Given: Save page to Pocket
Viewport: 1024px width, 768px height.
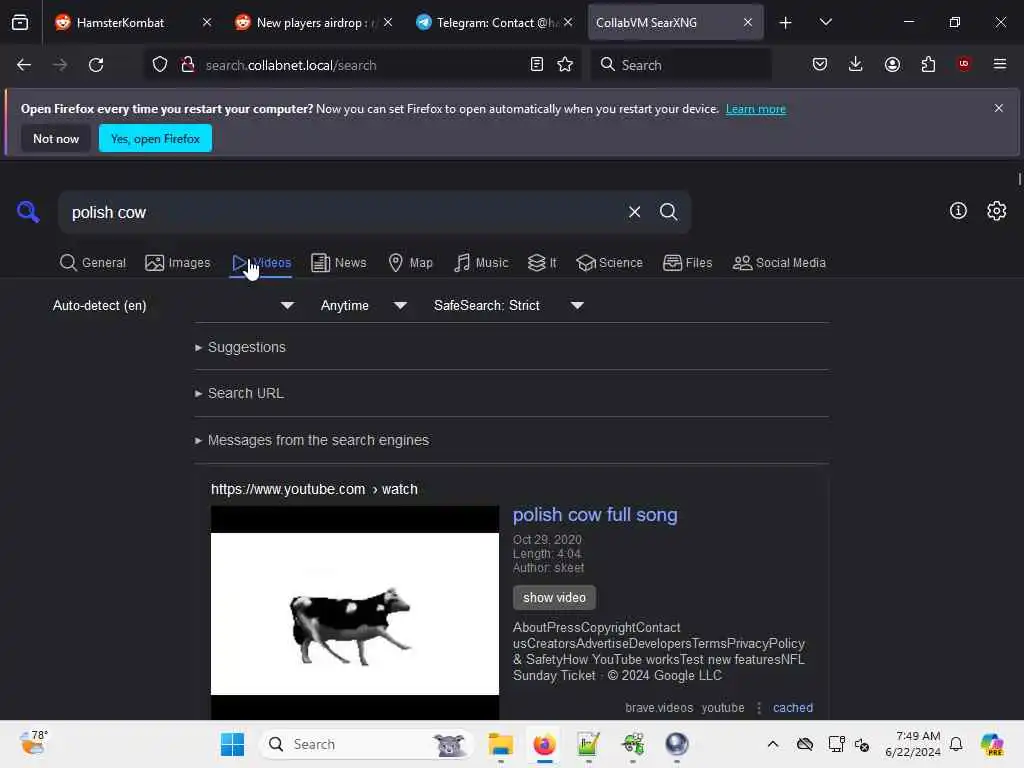Looking at the screenshot, I should pos(820,65).
